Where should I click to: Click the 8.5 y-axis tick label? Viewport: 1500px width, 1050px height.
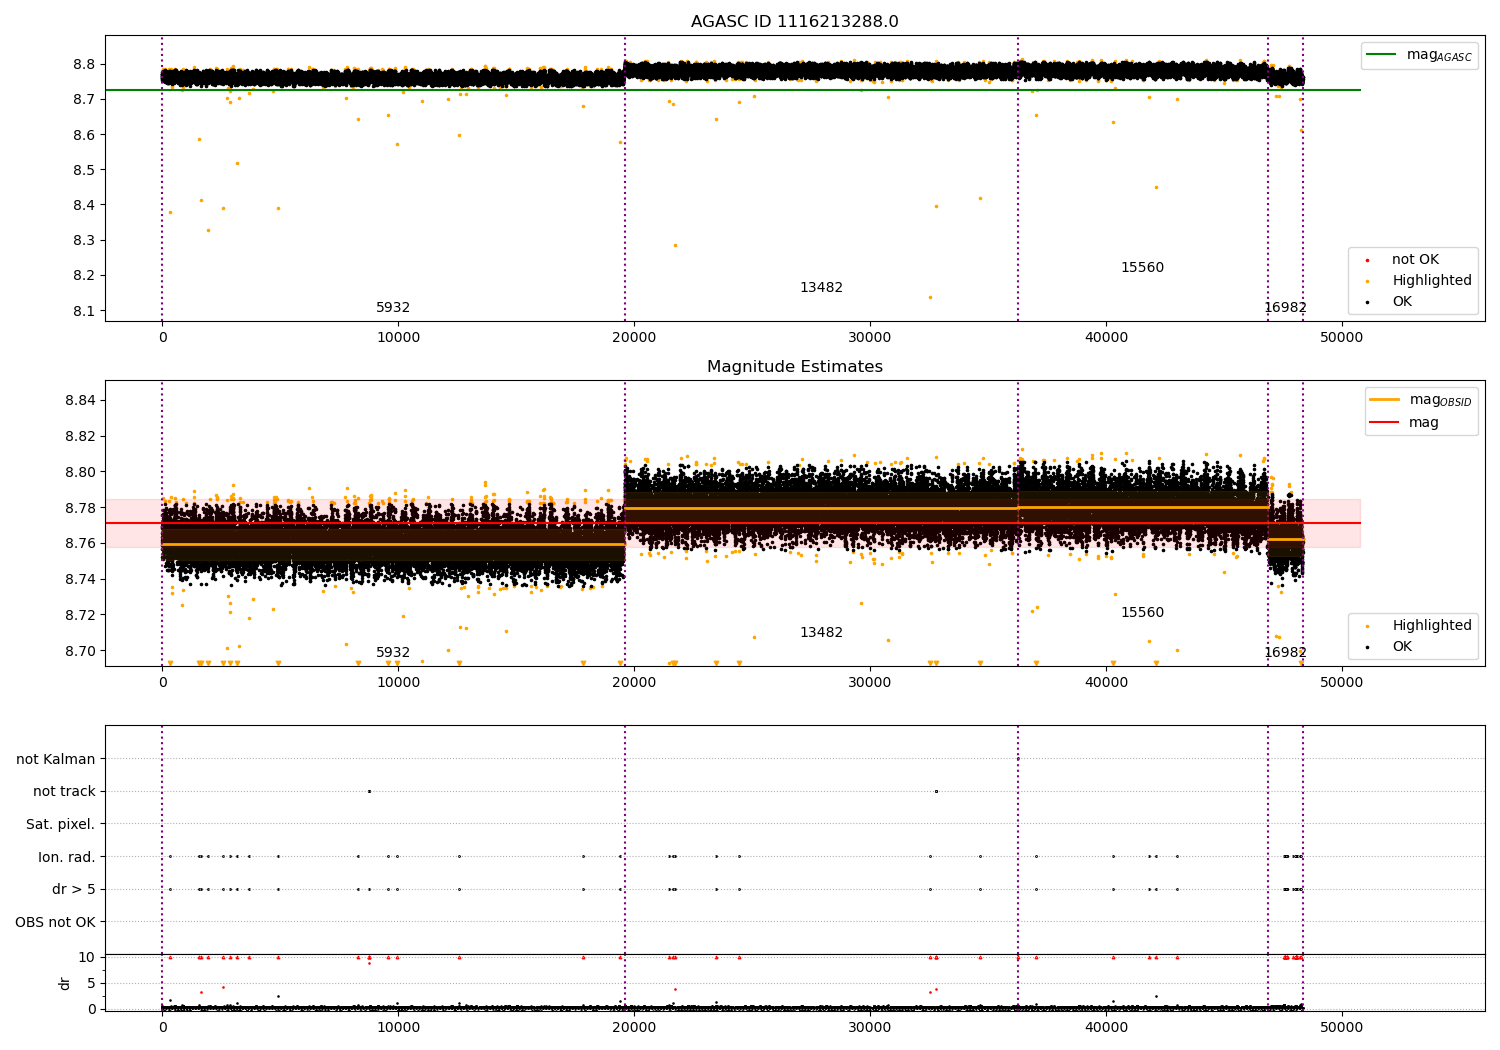click(x=85, y=171)
